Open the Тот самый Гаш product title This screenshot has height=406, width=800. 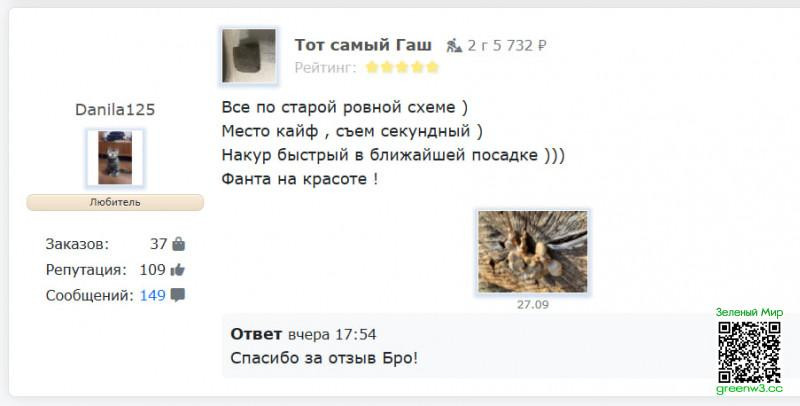(x=363, y=45)
